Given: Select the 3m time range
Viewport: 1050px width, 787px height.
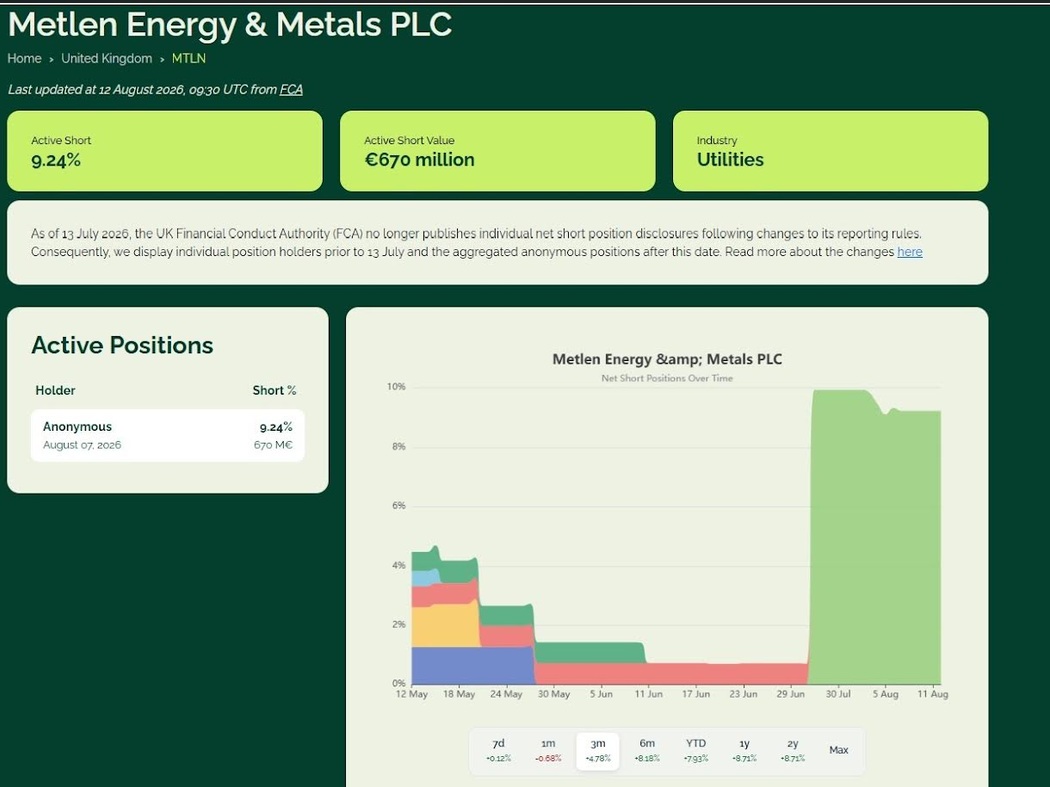Looking at the screenshot, I should 597,751.
